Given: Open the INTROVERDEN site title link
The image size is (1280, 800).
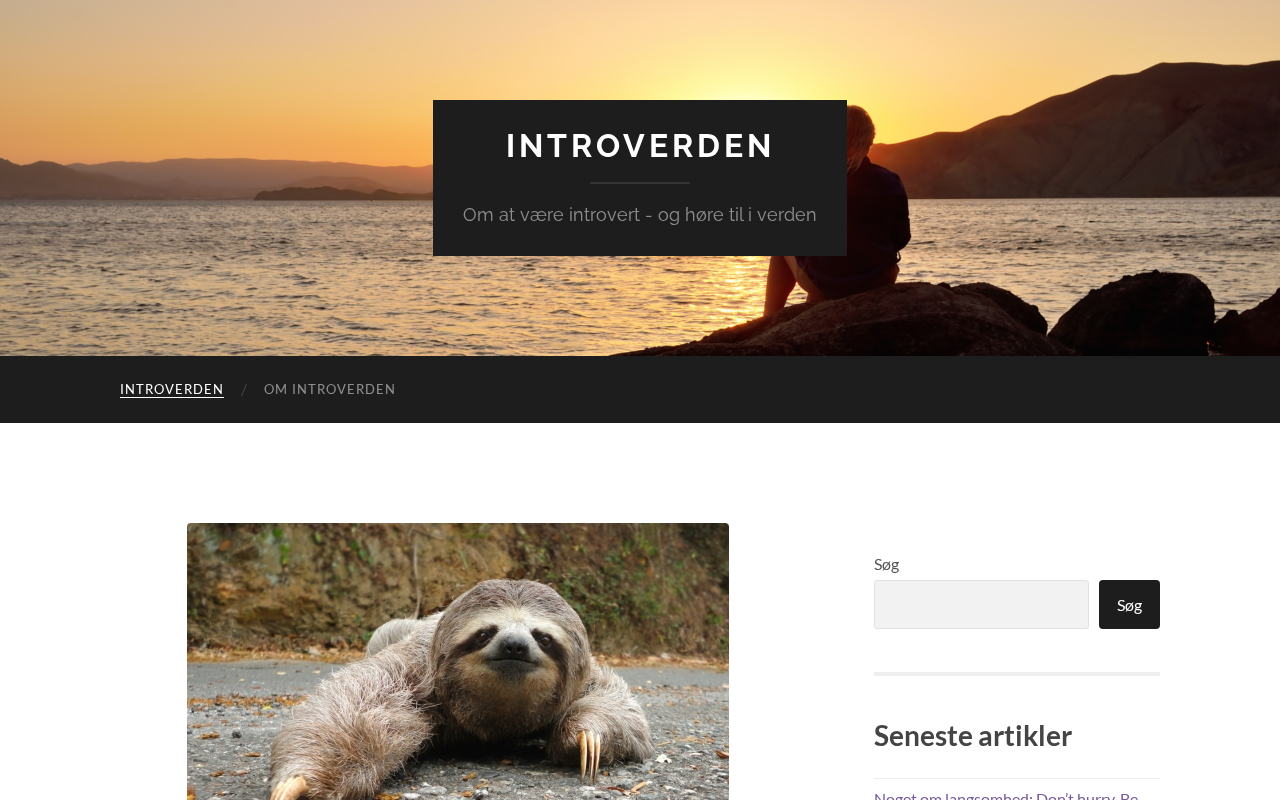Looking at the screenshot, I should click(640, 146).
